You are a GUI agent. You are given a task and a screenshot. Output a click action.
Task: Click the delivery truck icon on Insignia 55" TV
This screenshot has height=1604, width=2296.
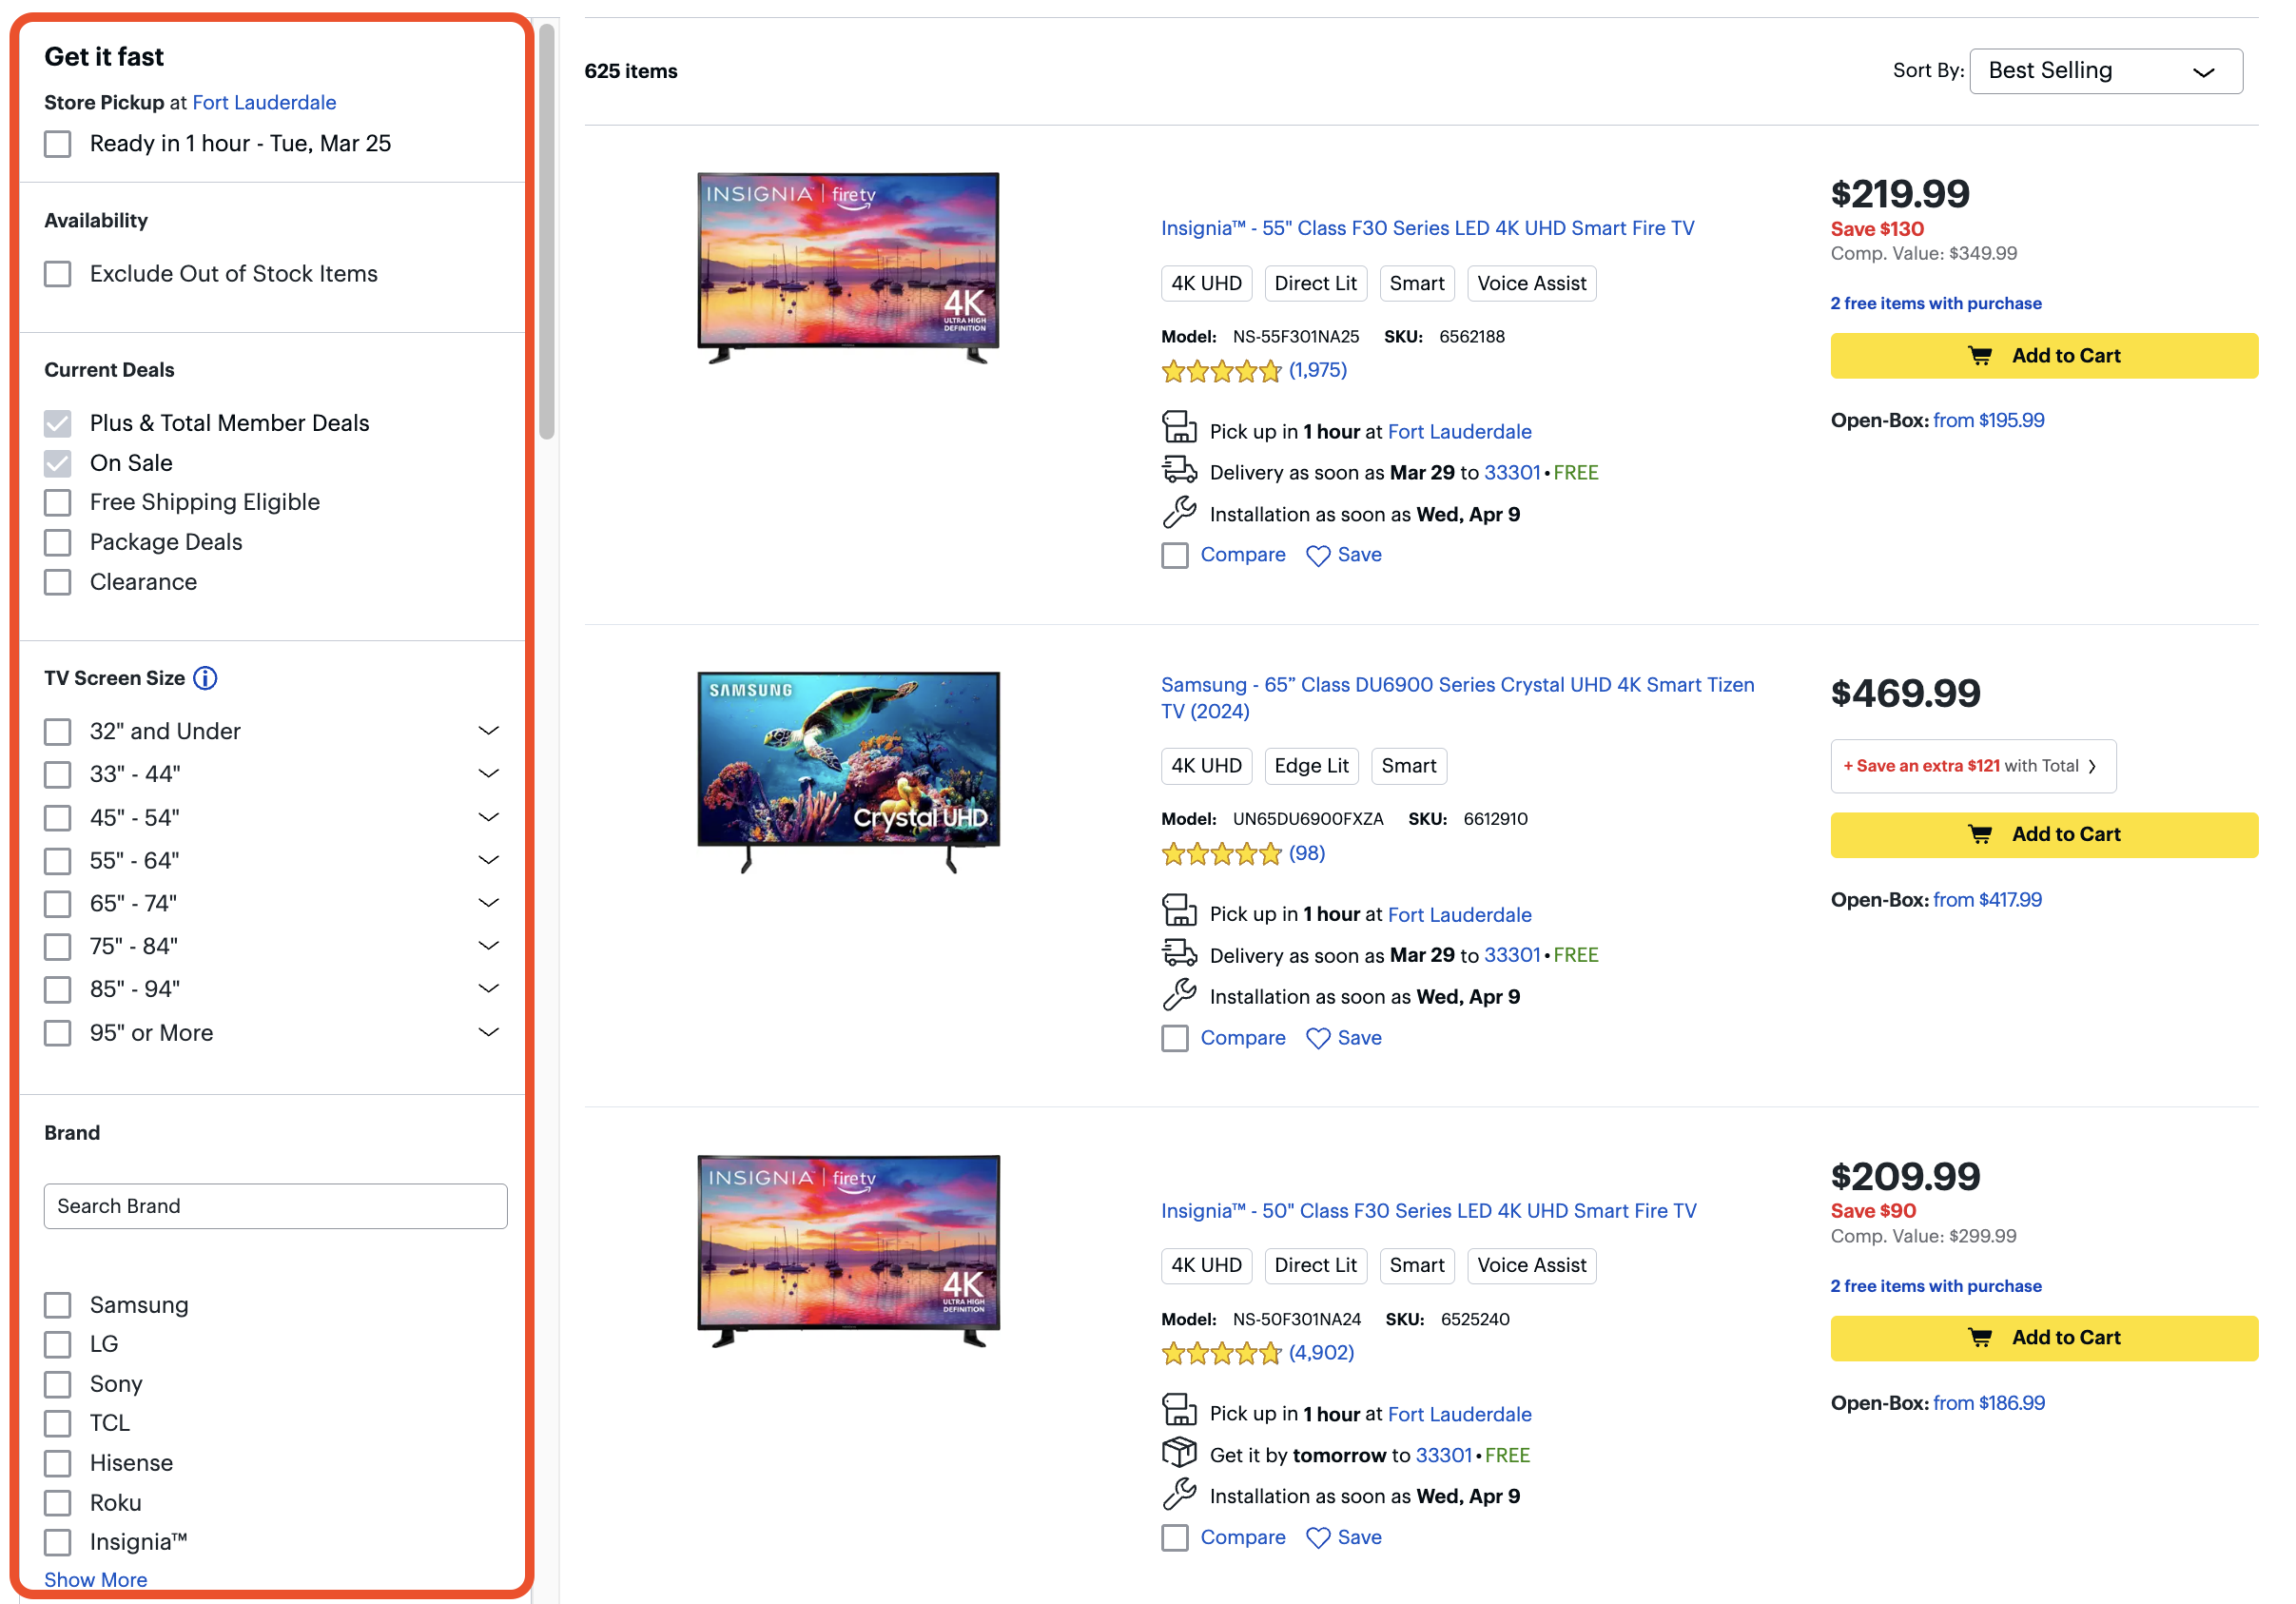pos(1179,470)
